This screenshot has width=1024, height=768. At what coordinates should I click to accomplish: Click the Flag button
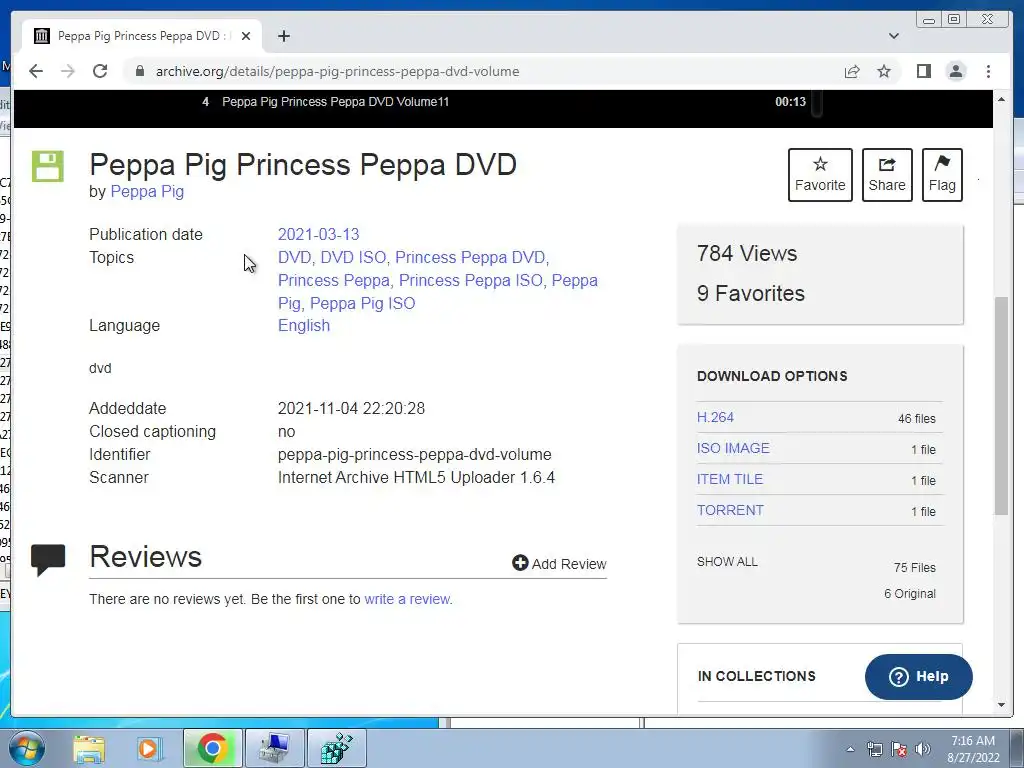pyautogui.click(x=942, y=175)
